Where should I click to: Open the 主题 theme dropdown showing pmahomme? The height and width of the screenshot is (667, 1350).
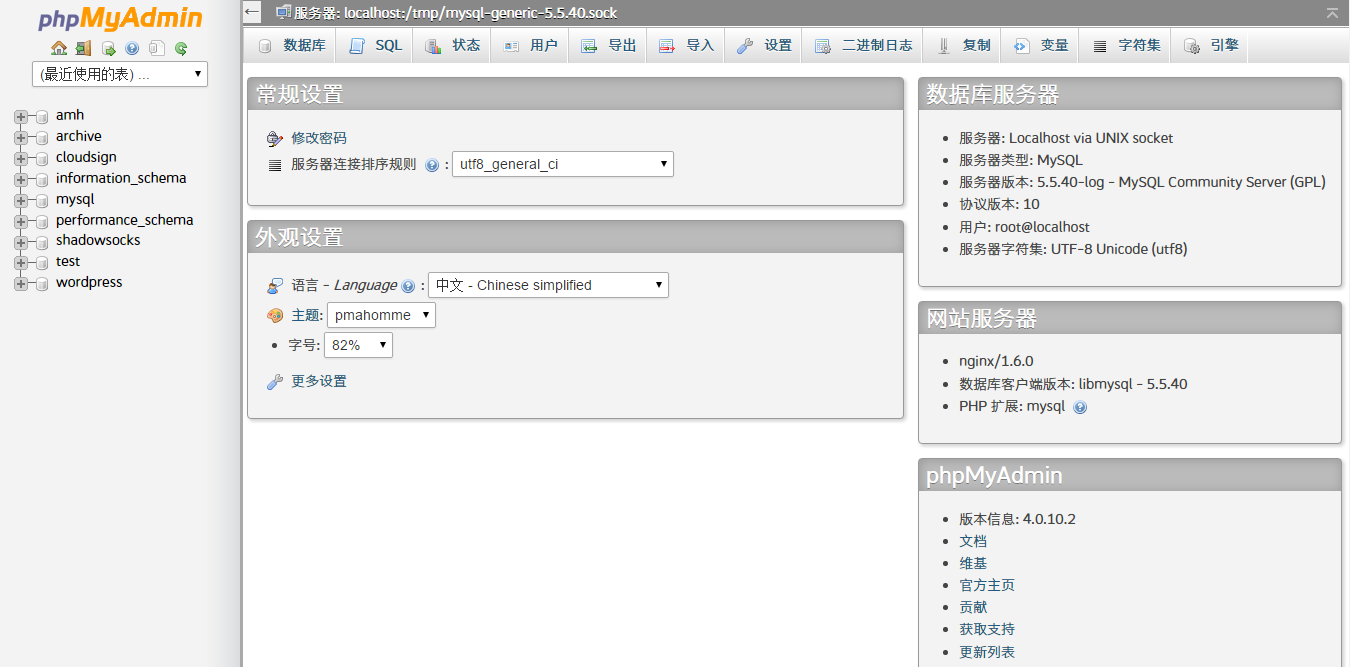click(381, 315)
